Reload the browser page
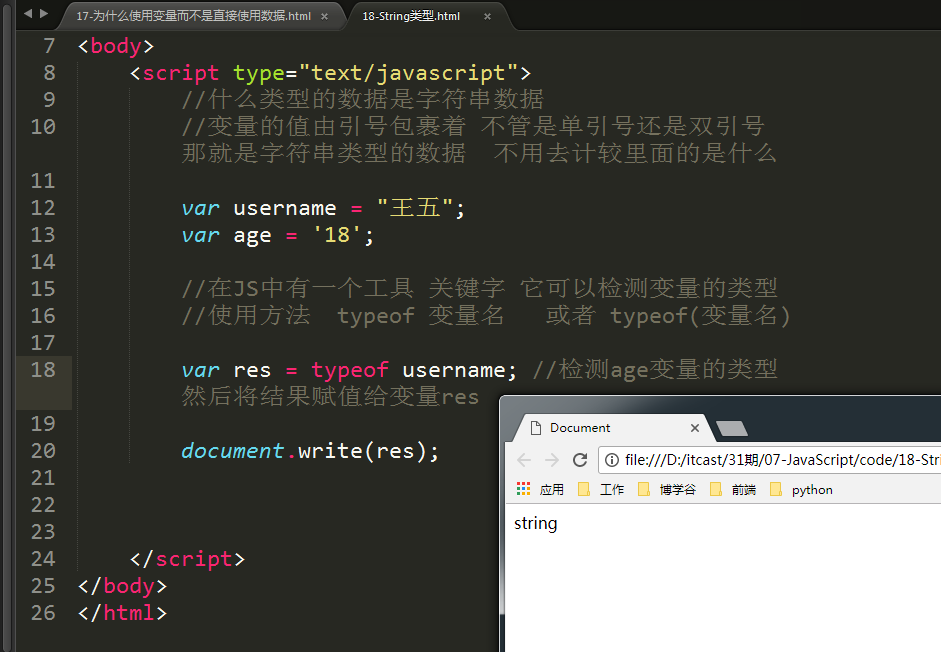 point(580,460)
